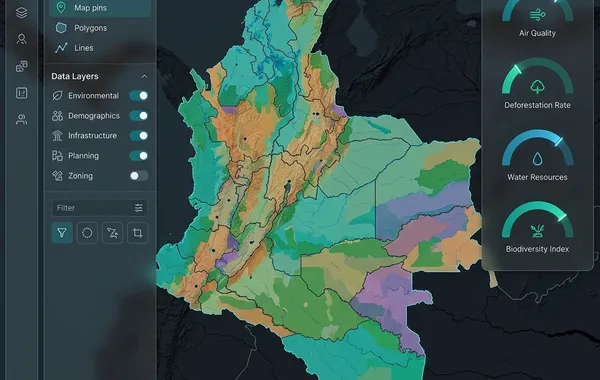600x380 pixels.
Task: Toggle the Infrastructure layer switch
Action: pos(139,135)
